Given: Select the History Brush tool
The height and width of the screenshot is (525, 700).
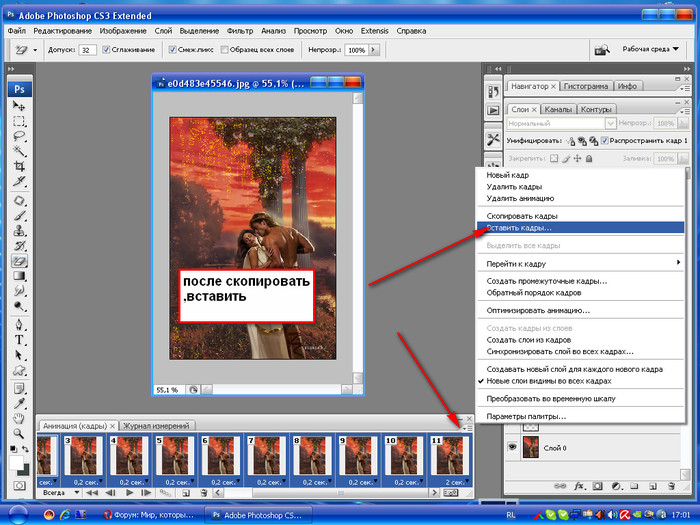Looking at the screenshot, I should [19, 246].
